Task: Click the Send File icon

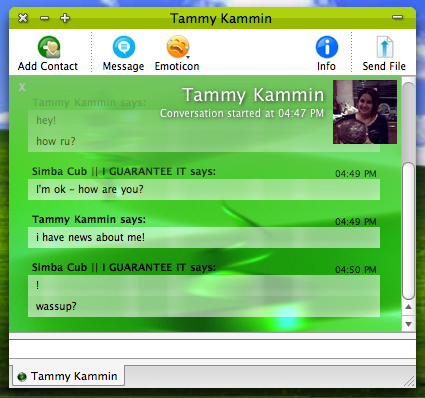Action: click(385, 47)
